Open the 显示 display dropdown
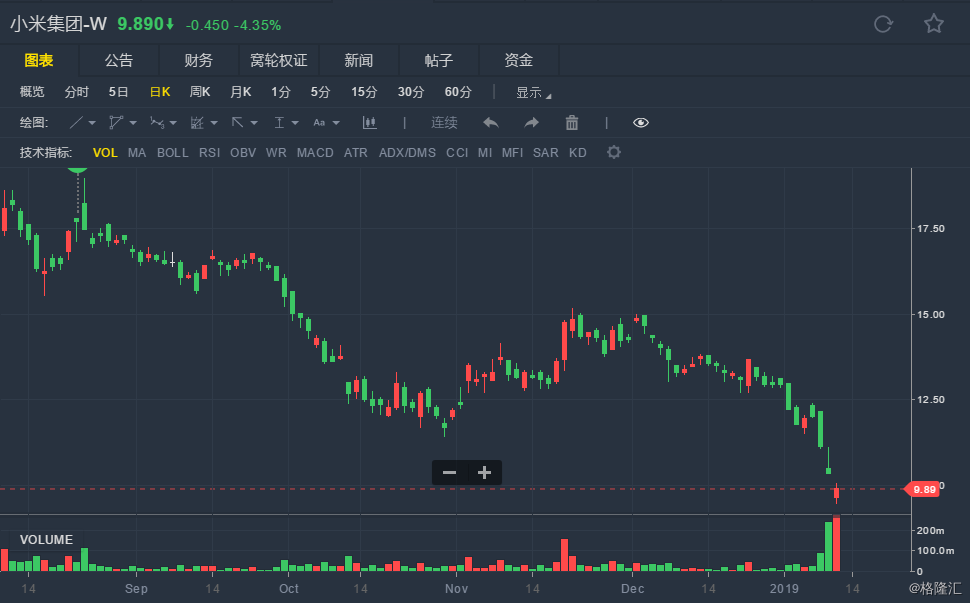 point(533,93)
